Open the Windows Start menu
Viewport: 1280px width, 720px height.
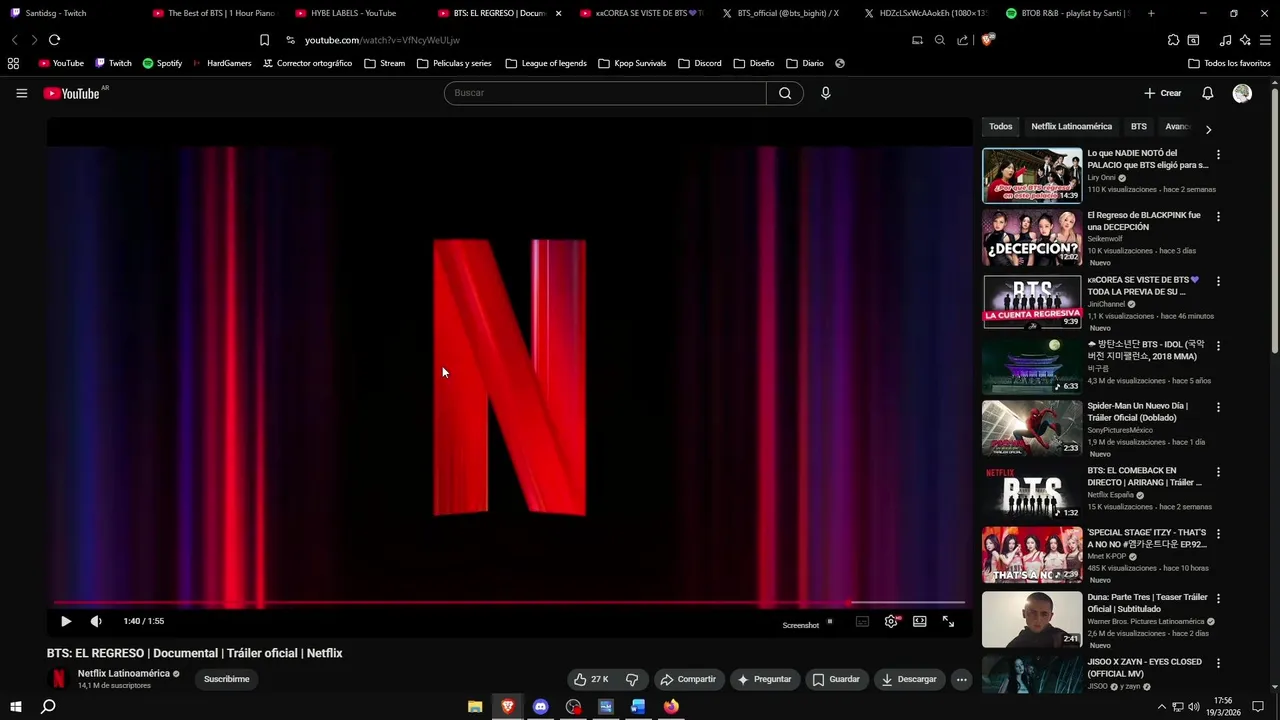[x=15, y=706]
